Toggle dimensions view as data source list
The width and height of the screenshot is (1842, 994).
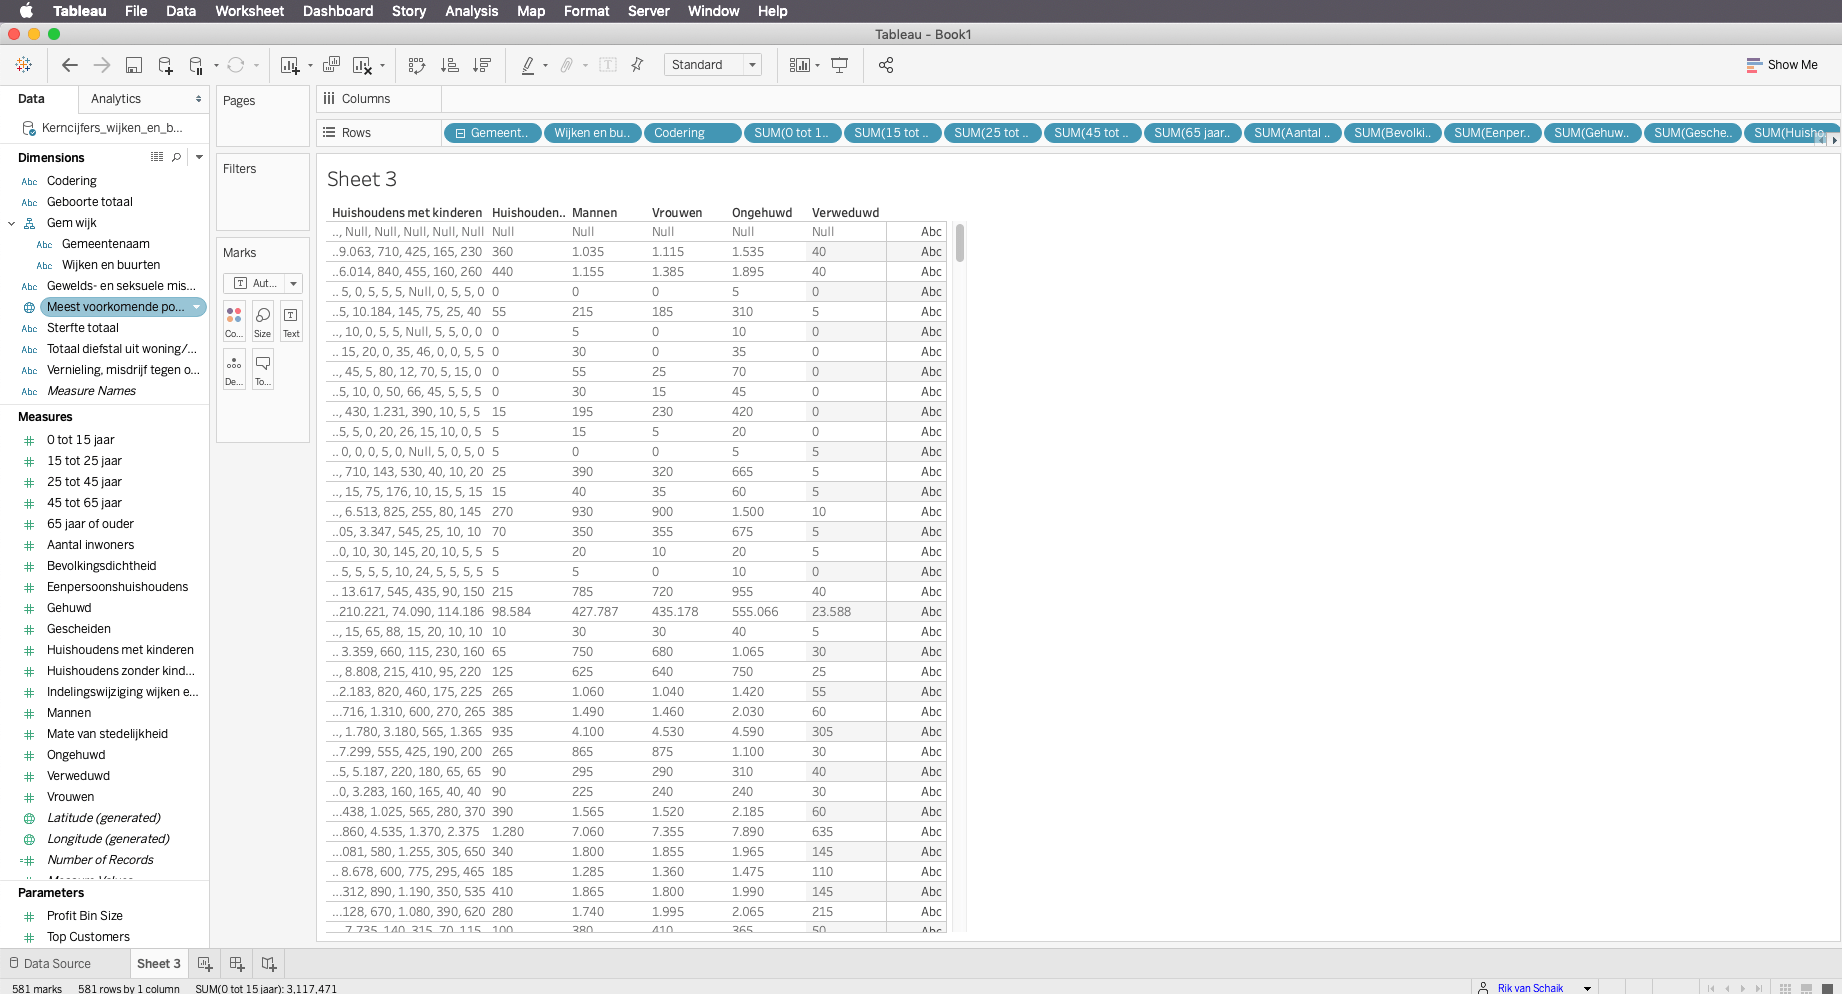pyautogui.click(x=157, y=157)
